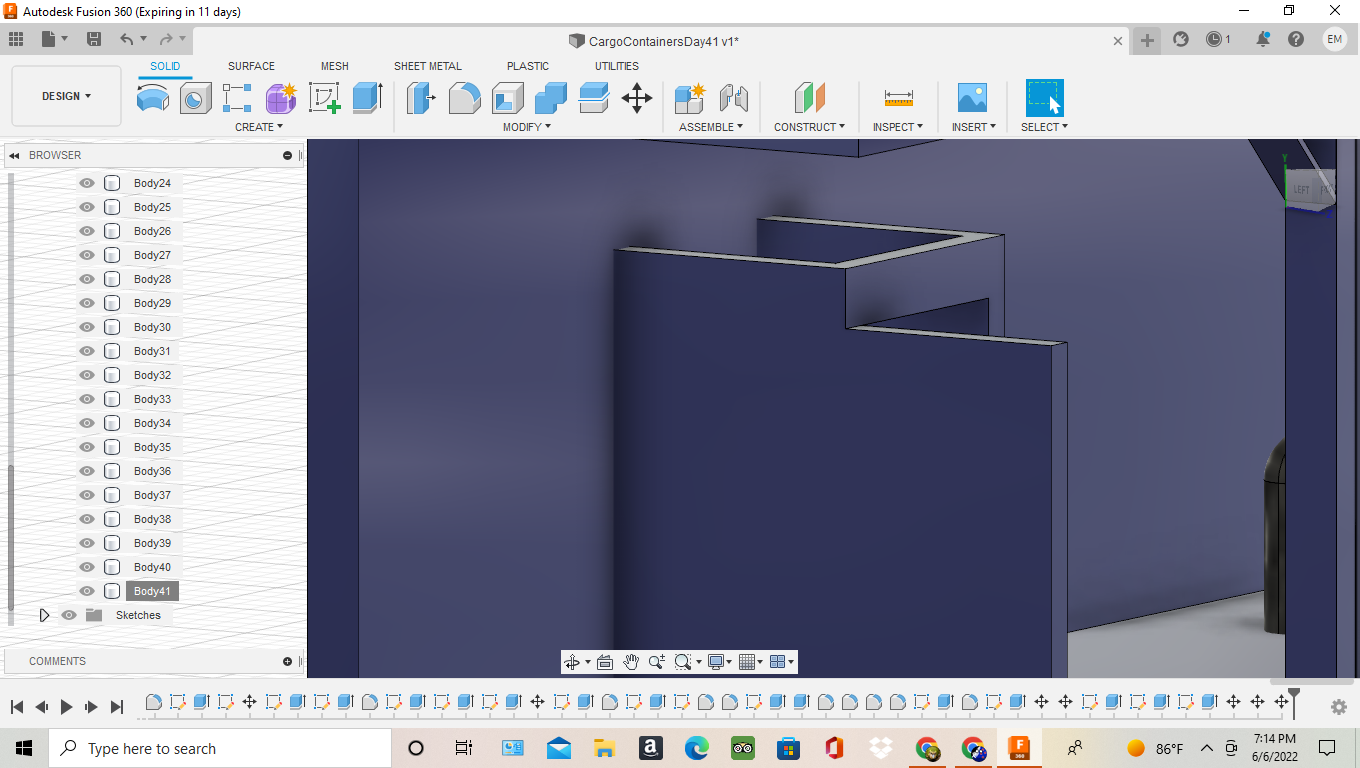The height and width of the screenshot is (768, 1360).
Task: Expand the Sketches folder in browser
Action: pyautogui.click(x=44, y=615)
